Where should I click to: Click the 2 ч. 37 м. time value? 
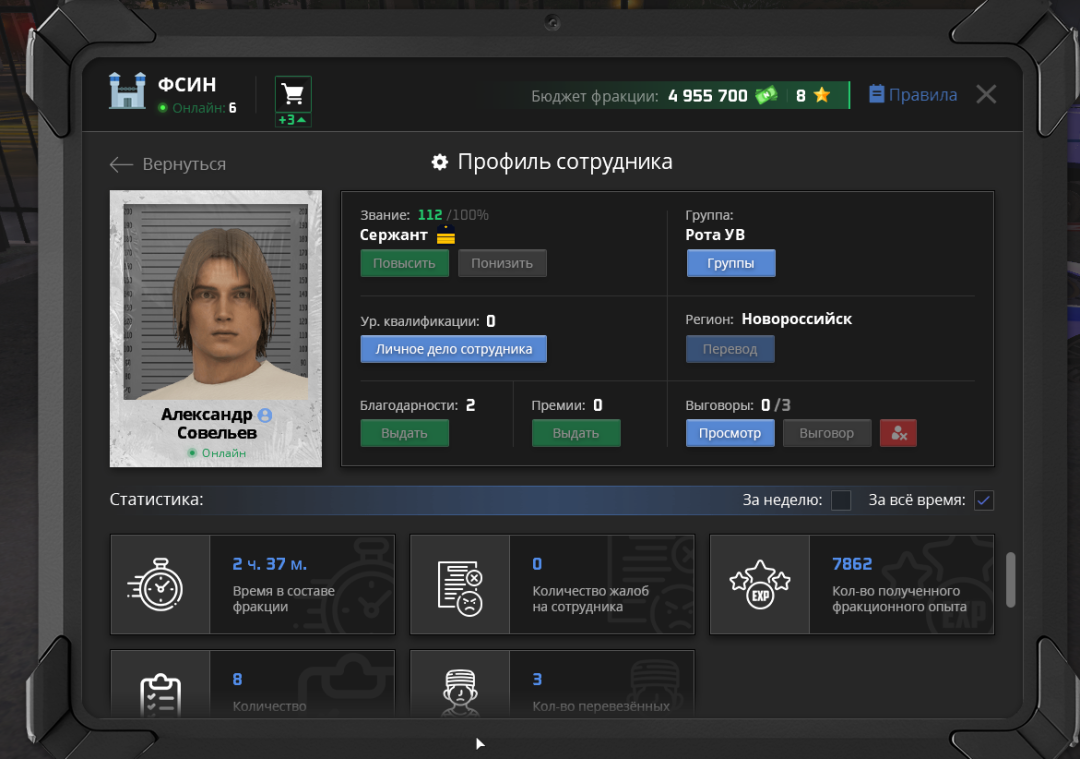(x=269, y=564)
